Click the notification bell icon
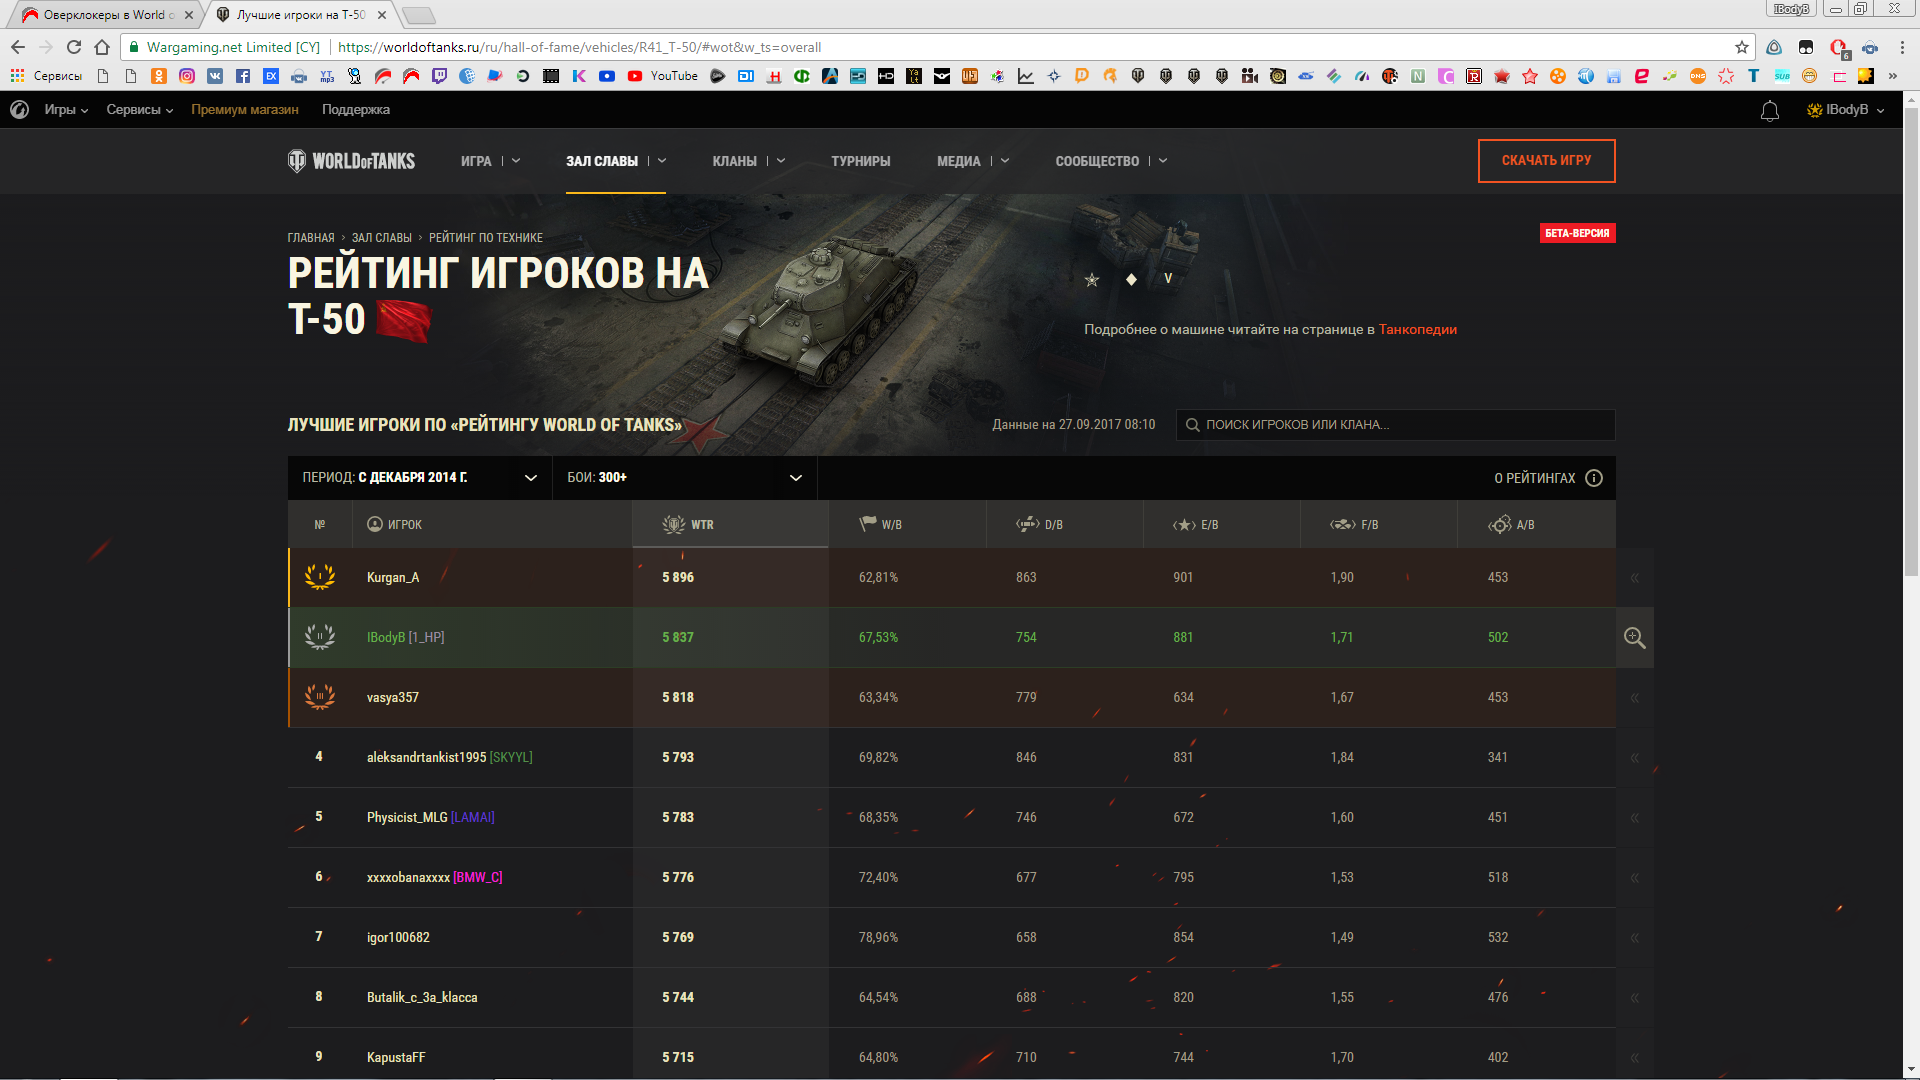This screenshot has height=1080, width=1920. pos(1769,111)
